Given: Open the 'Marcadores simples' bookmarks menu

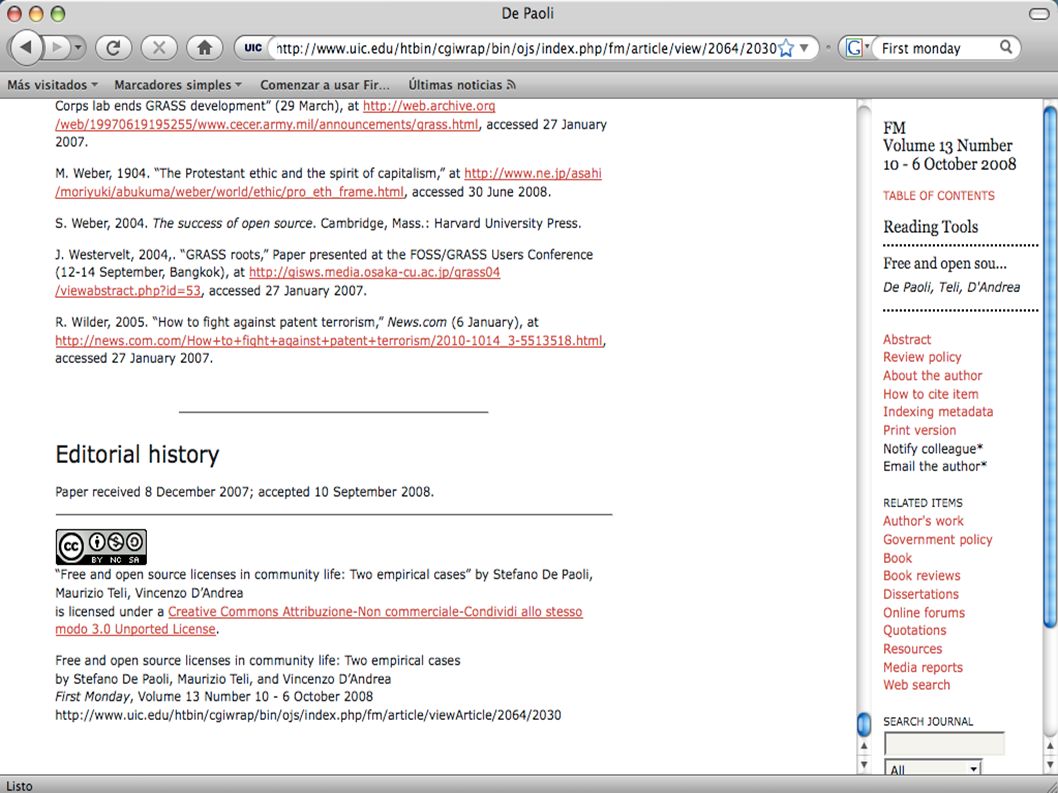Looking at the screenshot, I should pyautogui.click(x=177, y=85).
